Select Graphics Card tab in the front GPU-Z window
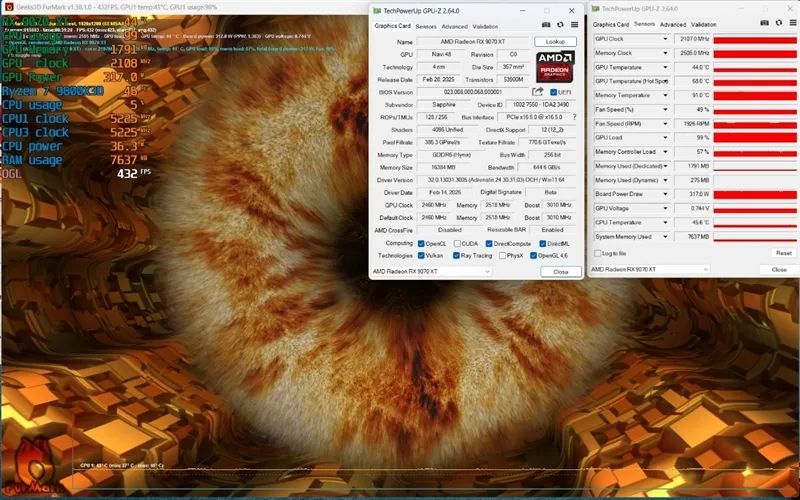The width and height of the screenshot is (800, 500). 392,26
